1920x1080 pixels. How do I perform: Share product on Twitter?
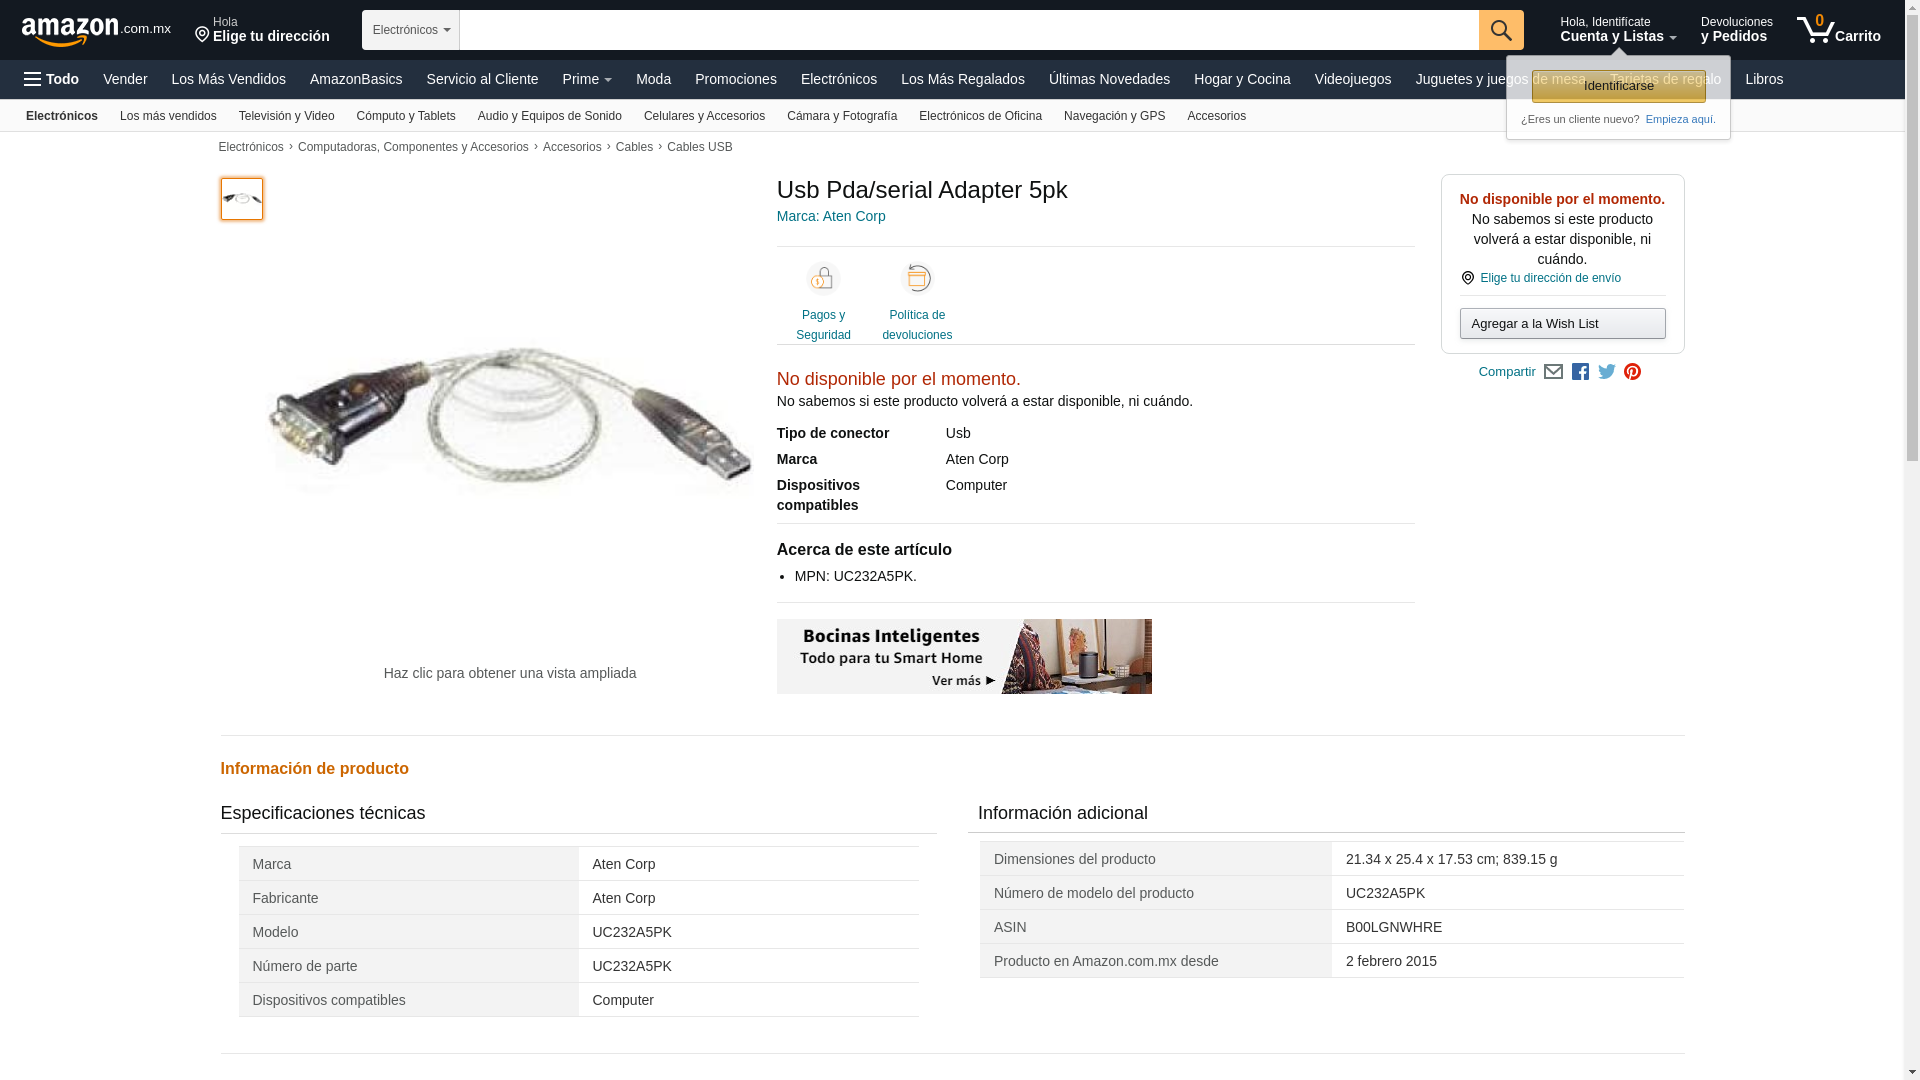(1606, 372)
